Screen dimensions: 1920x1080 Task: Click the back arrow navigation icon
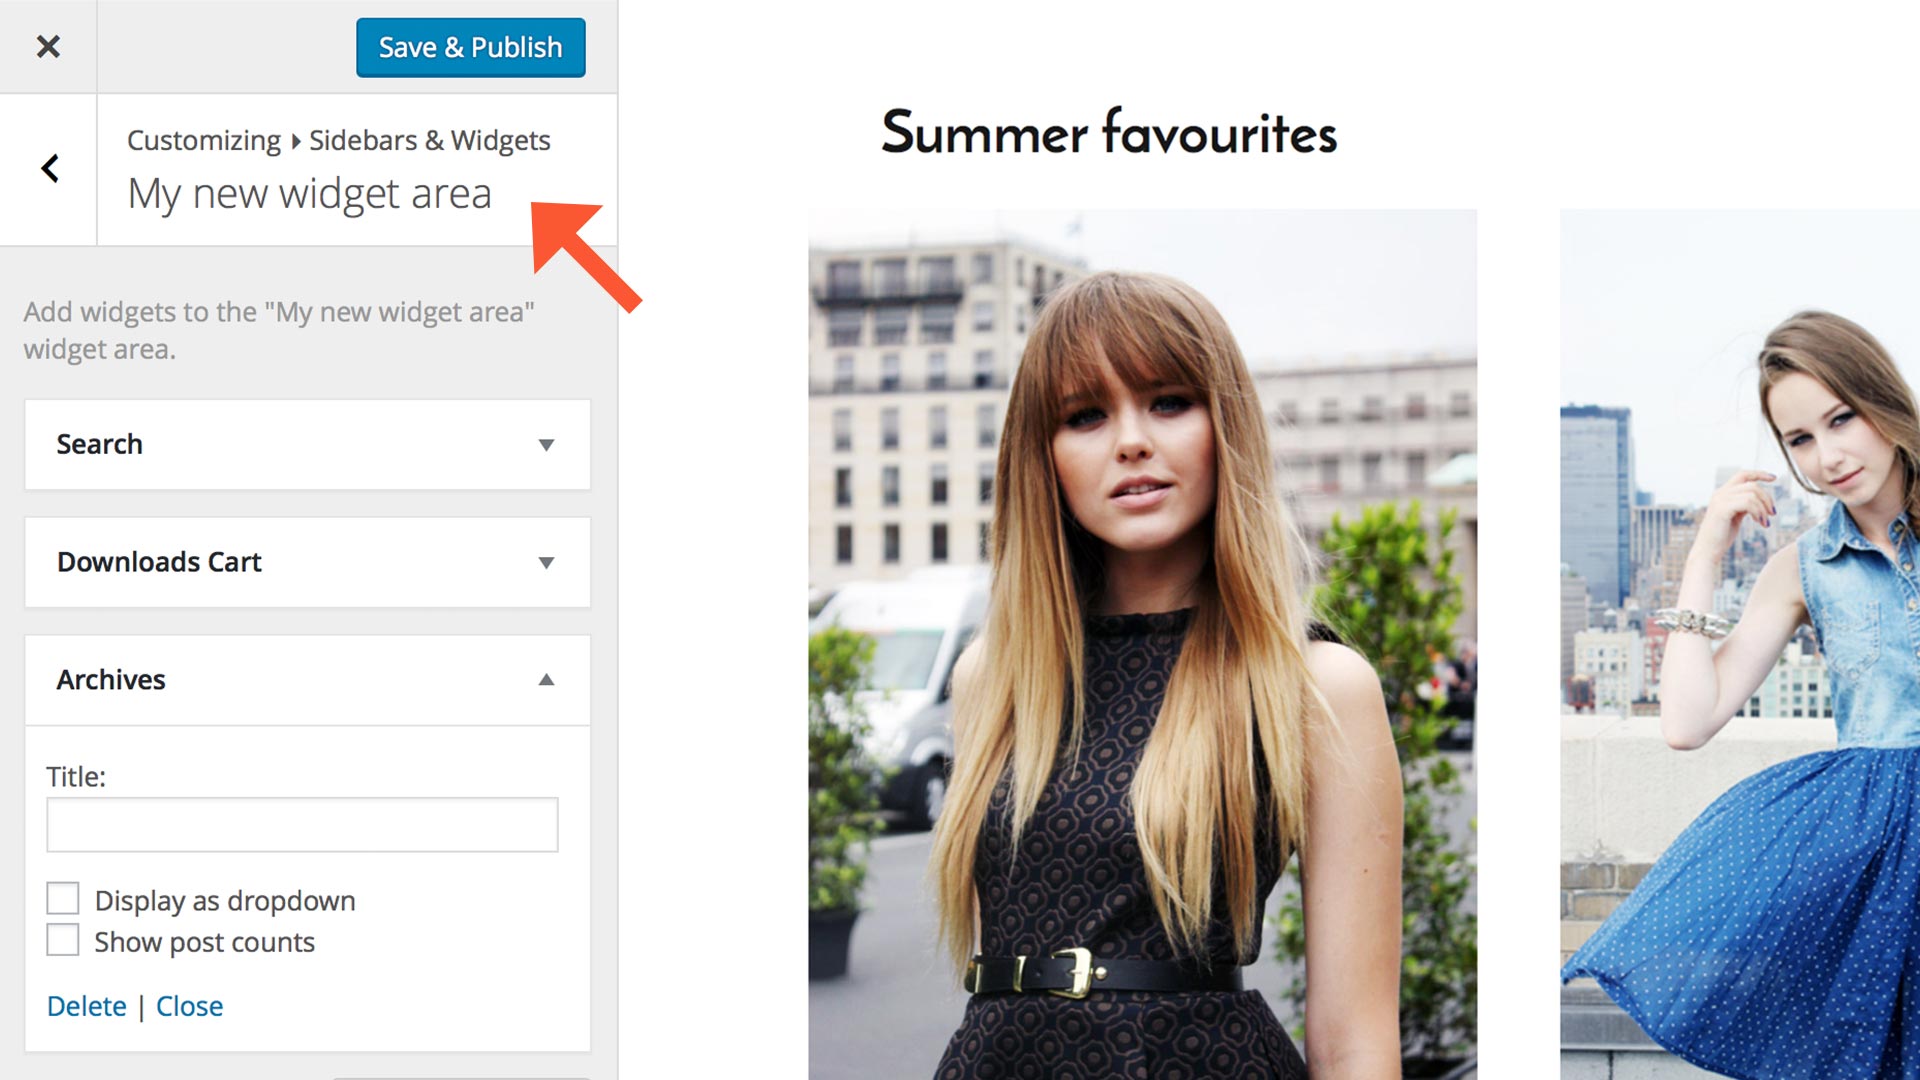pos(47,167)
